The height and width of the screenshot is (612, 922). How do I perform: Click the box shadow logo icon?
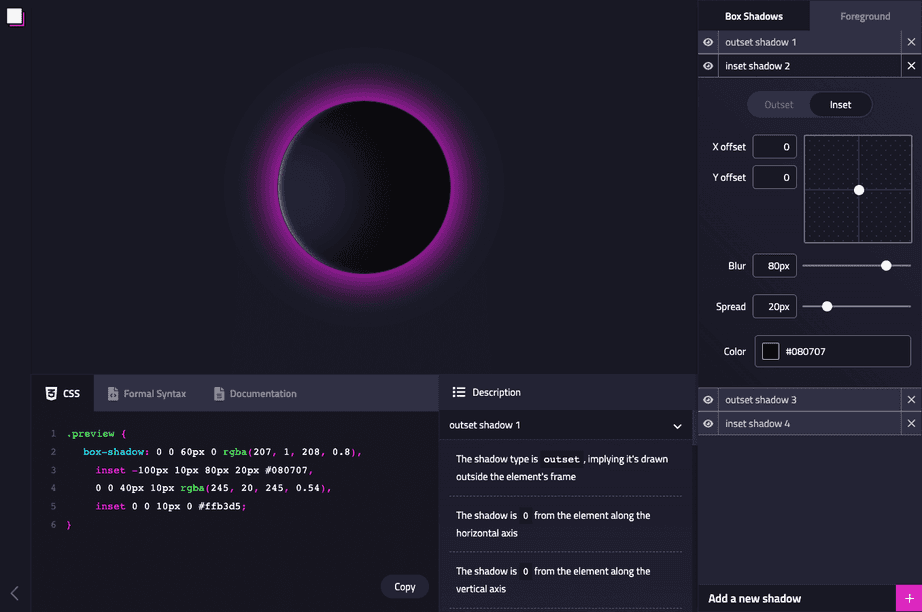[x=15, y=16]
